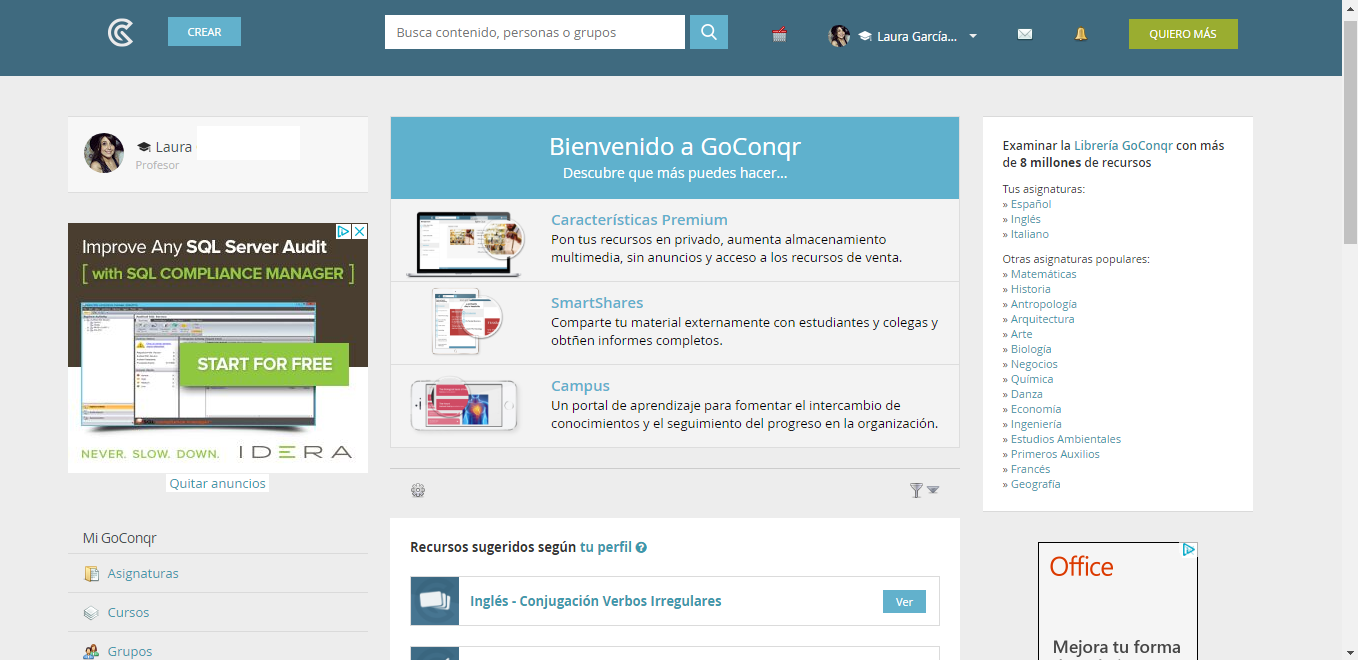The width and height of the screenshot is (1358, 660).
Task: Run a search with the magnifying glass icon
Action: pos(708,31)
